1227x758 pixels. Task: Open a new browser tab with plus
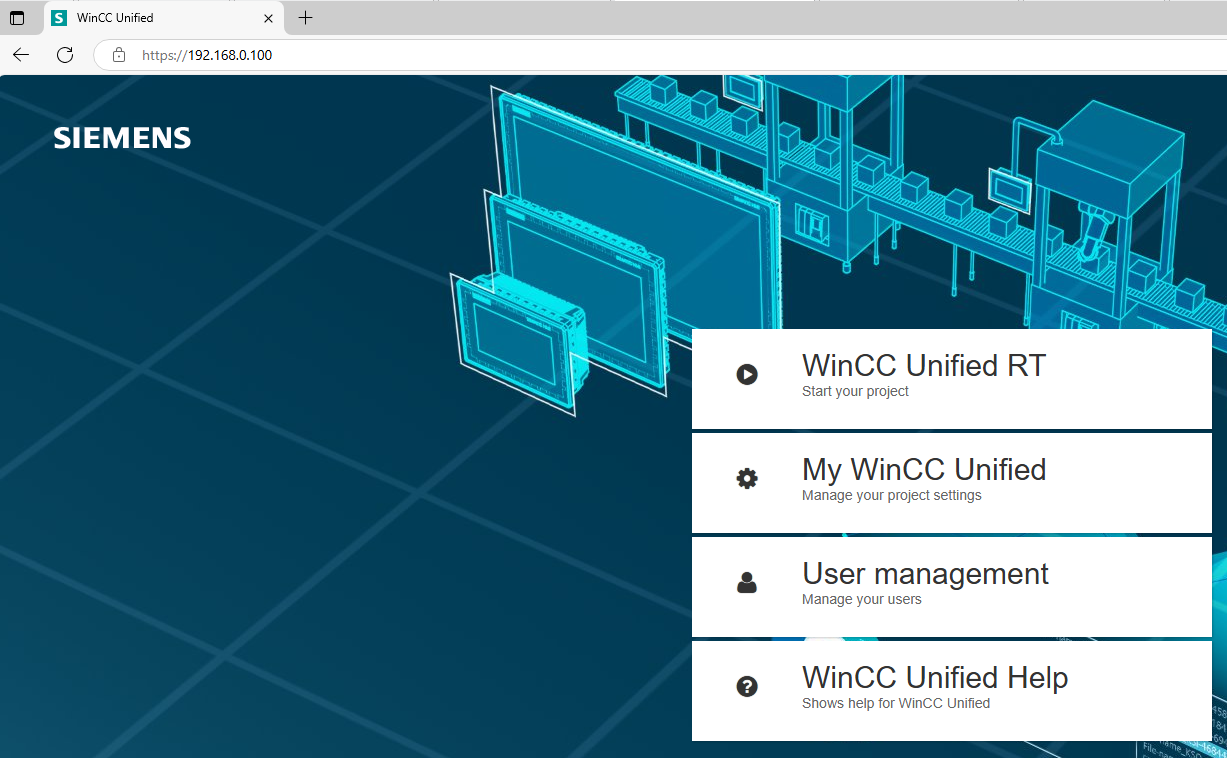[306, 18]
